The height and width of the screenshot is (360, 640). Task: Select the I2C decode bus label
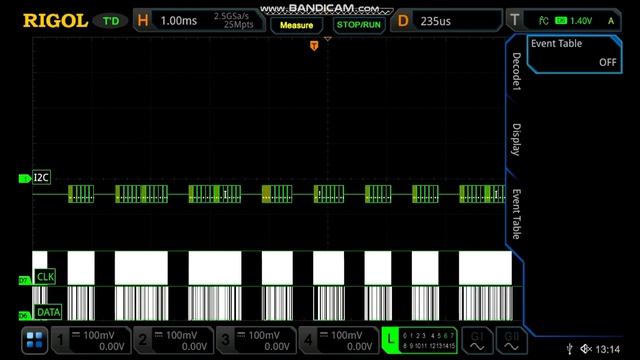pyautogui.click(x=41, y=178)
